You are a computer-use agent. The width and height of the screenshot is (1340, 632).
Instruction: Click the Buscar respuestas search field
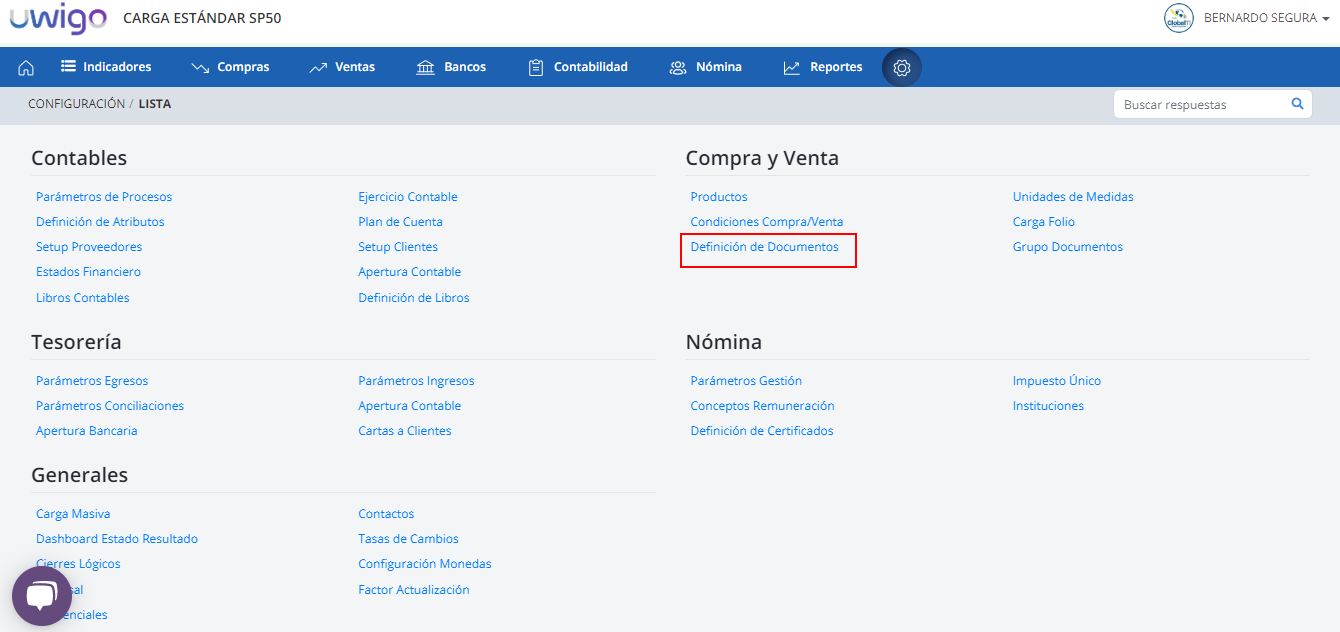1200,104
